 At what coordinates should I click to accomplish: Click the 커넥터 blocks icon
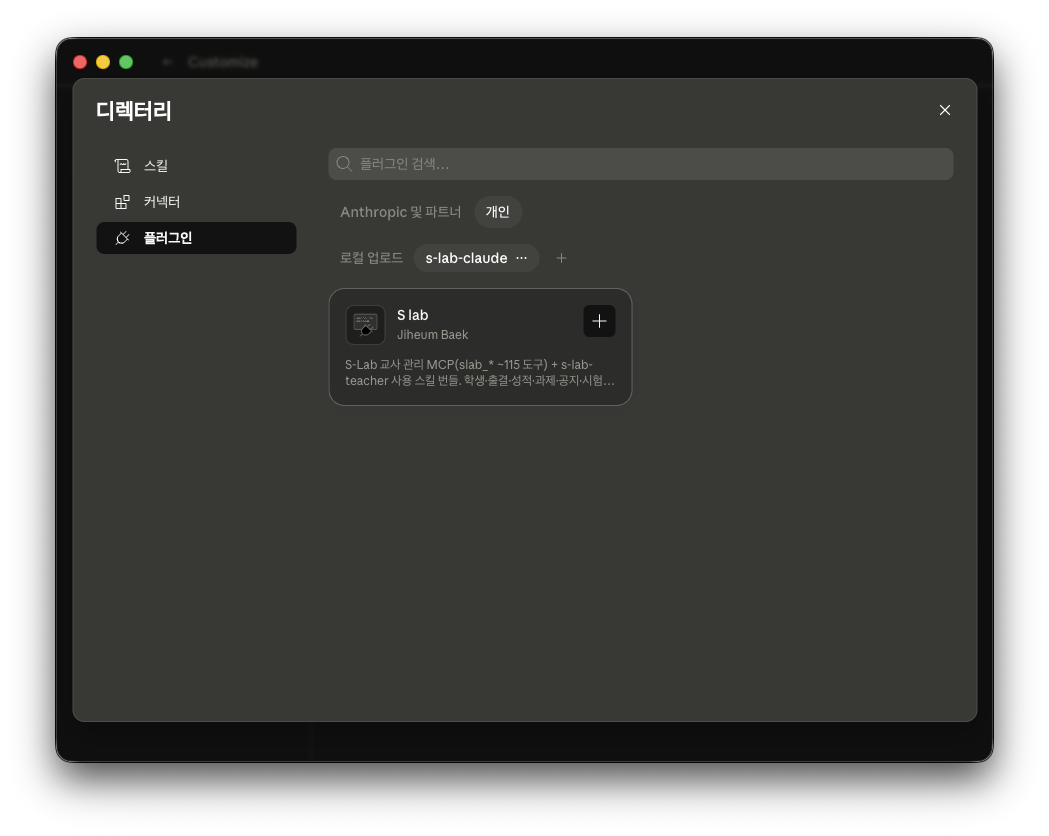coord(122,202)
